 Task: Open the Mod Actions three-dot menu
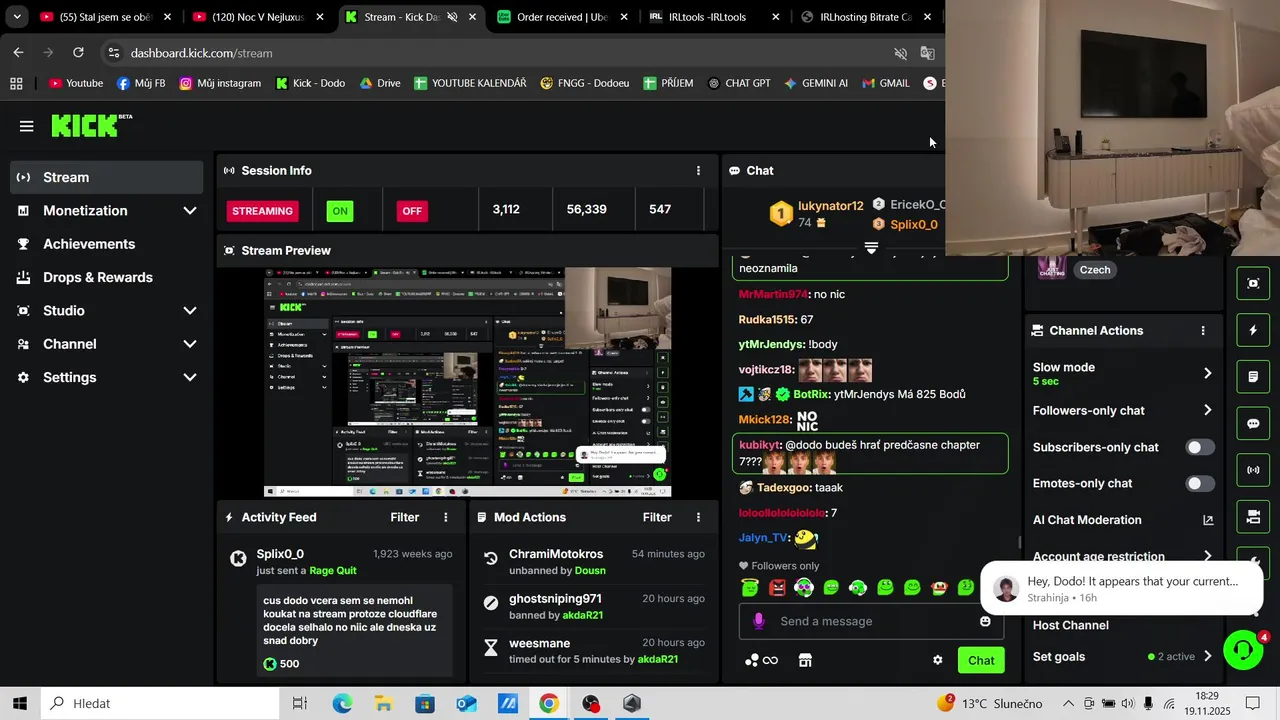click(698, 517)
